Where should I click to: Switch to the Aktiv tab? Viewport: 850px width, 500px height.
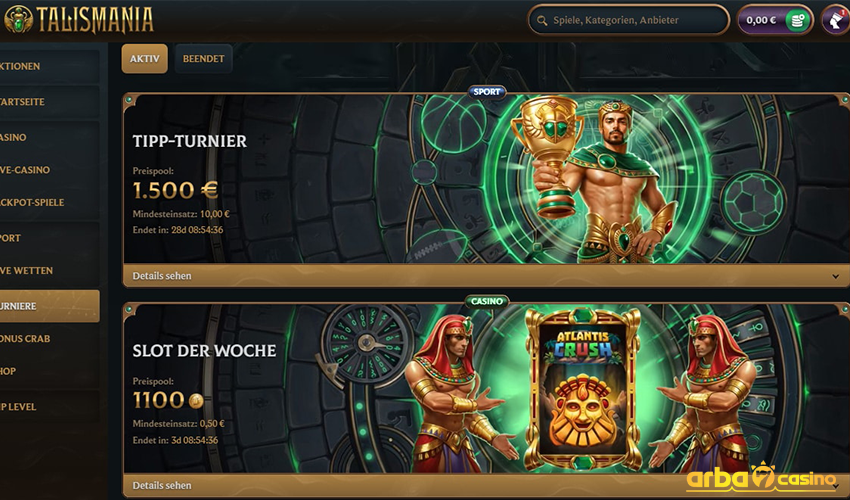145,59
